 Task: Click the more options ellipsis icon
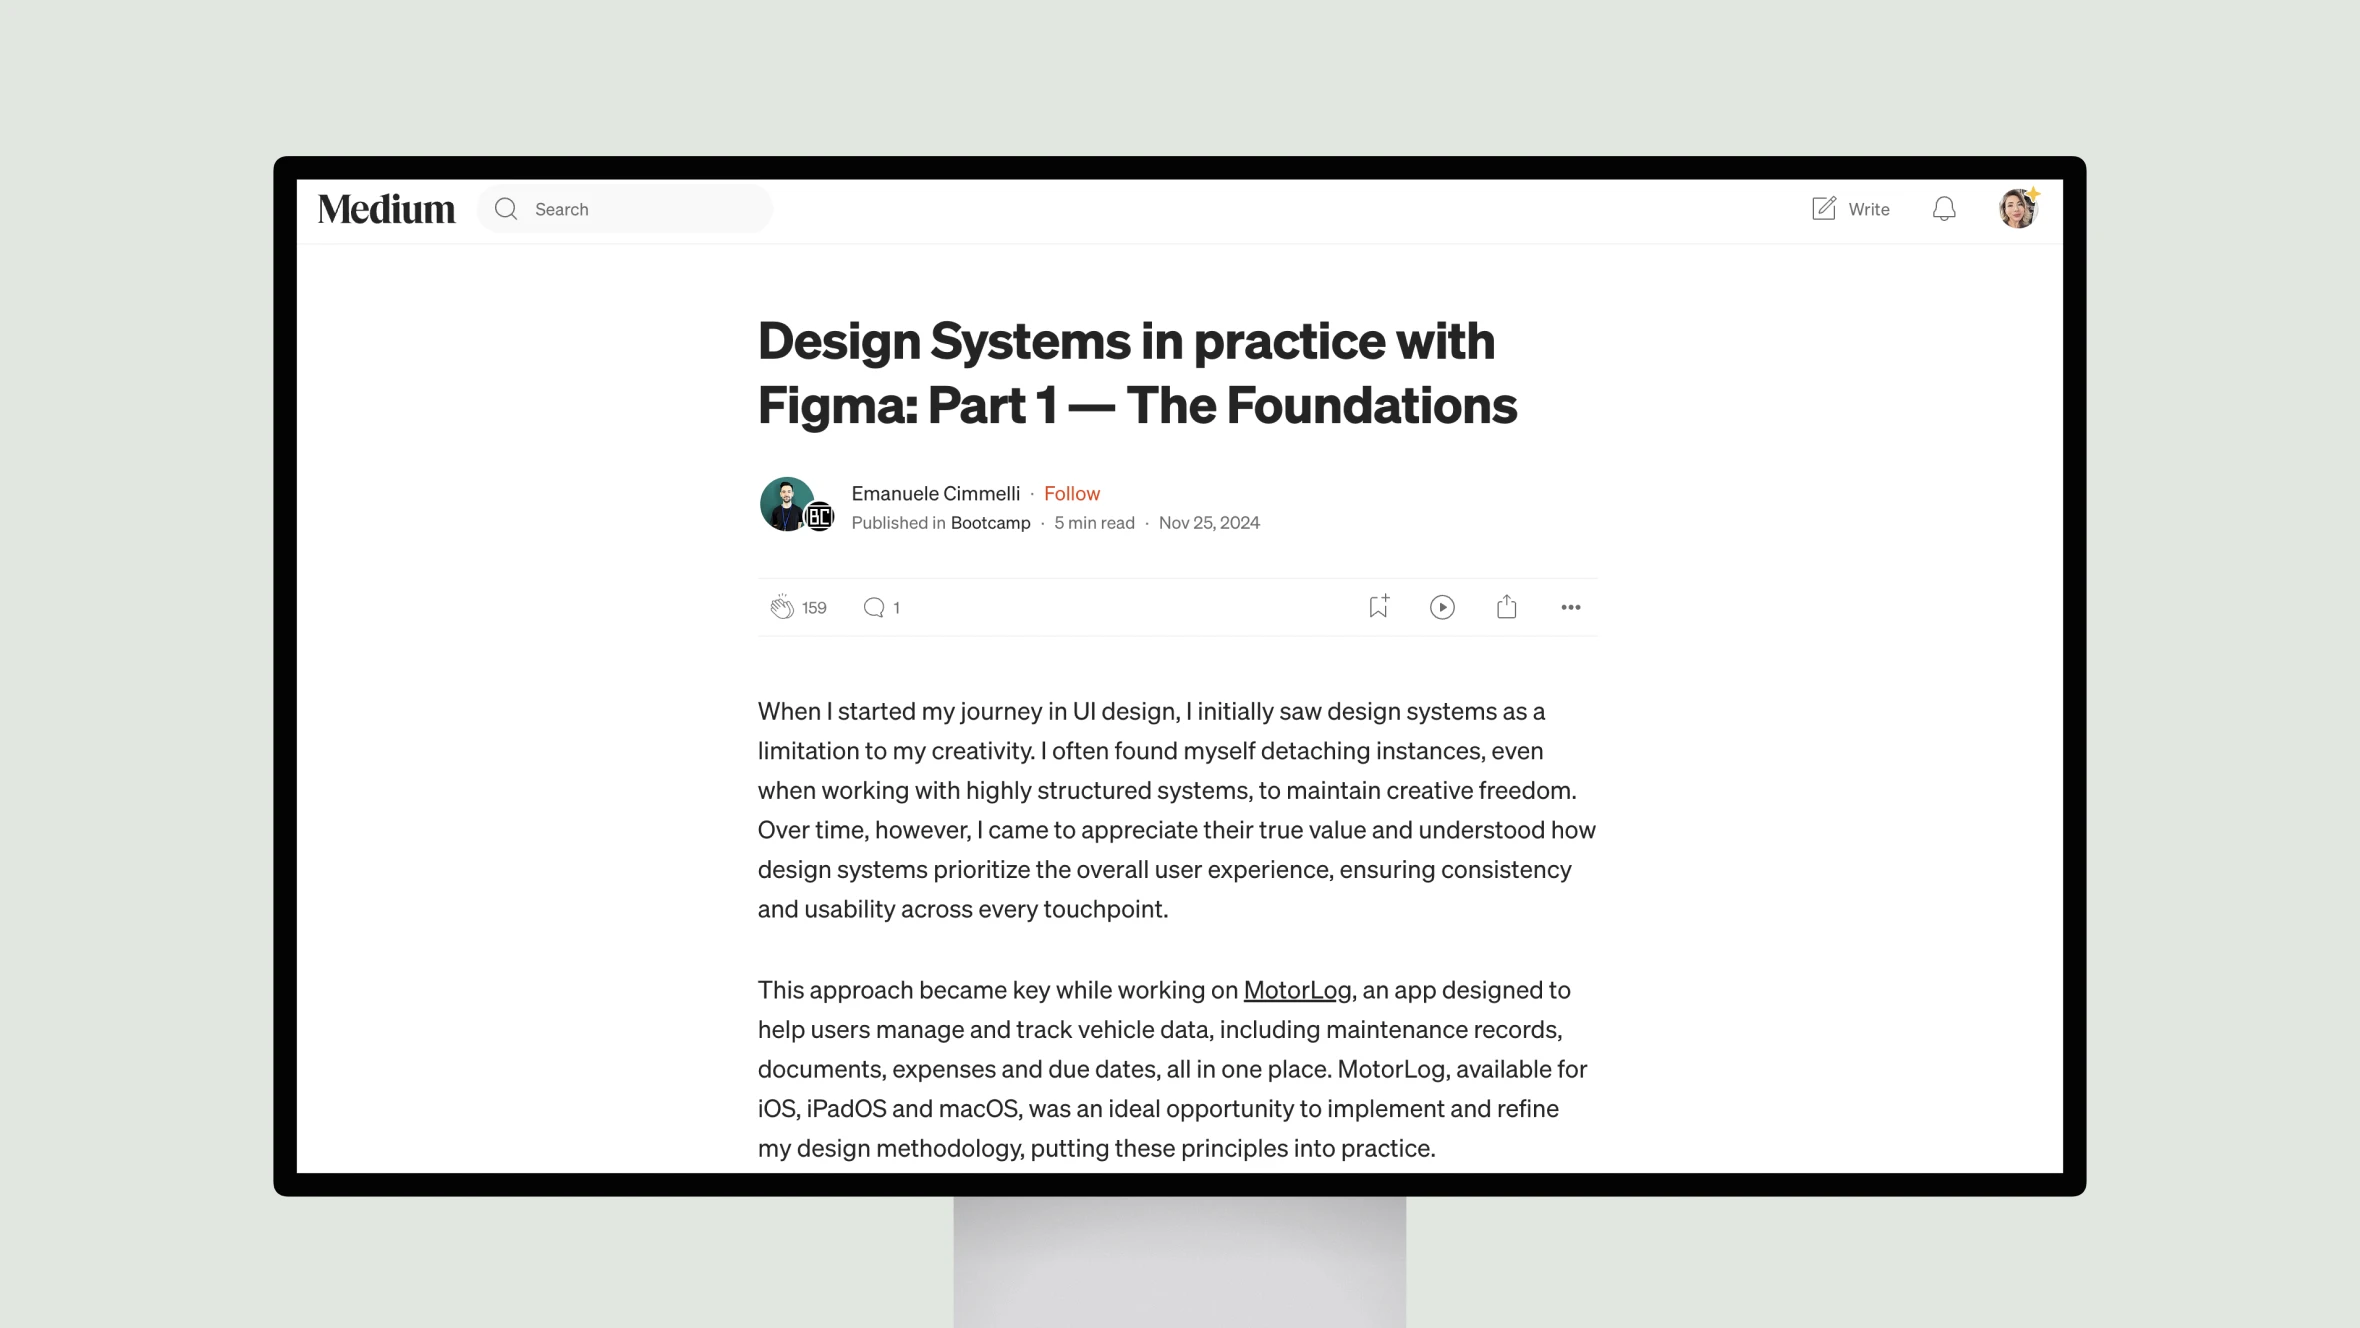click(1571, 605)
